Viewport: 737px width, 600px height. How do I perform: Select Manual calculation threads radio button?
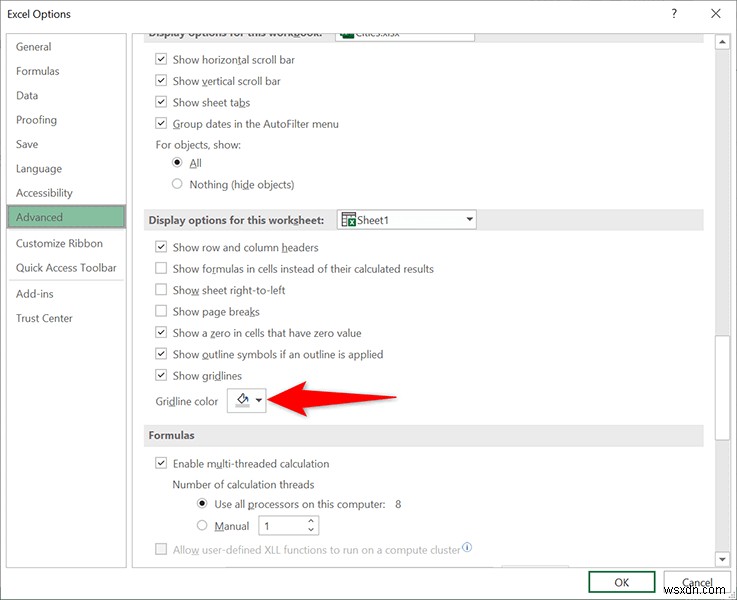[x=202, y=525]
